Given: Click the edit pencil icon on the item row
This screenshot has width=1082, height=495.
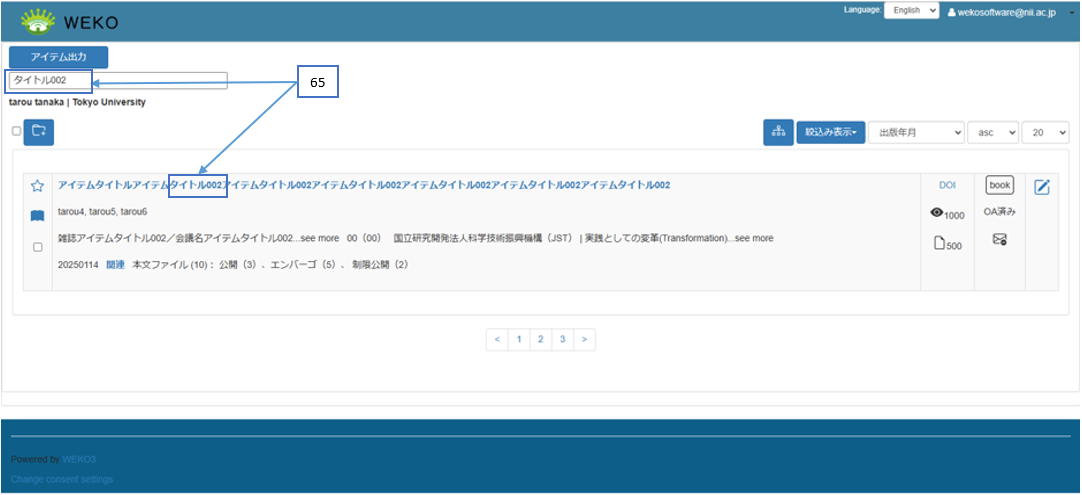Looking at the screenshot, I should [x=1041, y=187].
